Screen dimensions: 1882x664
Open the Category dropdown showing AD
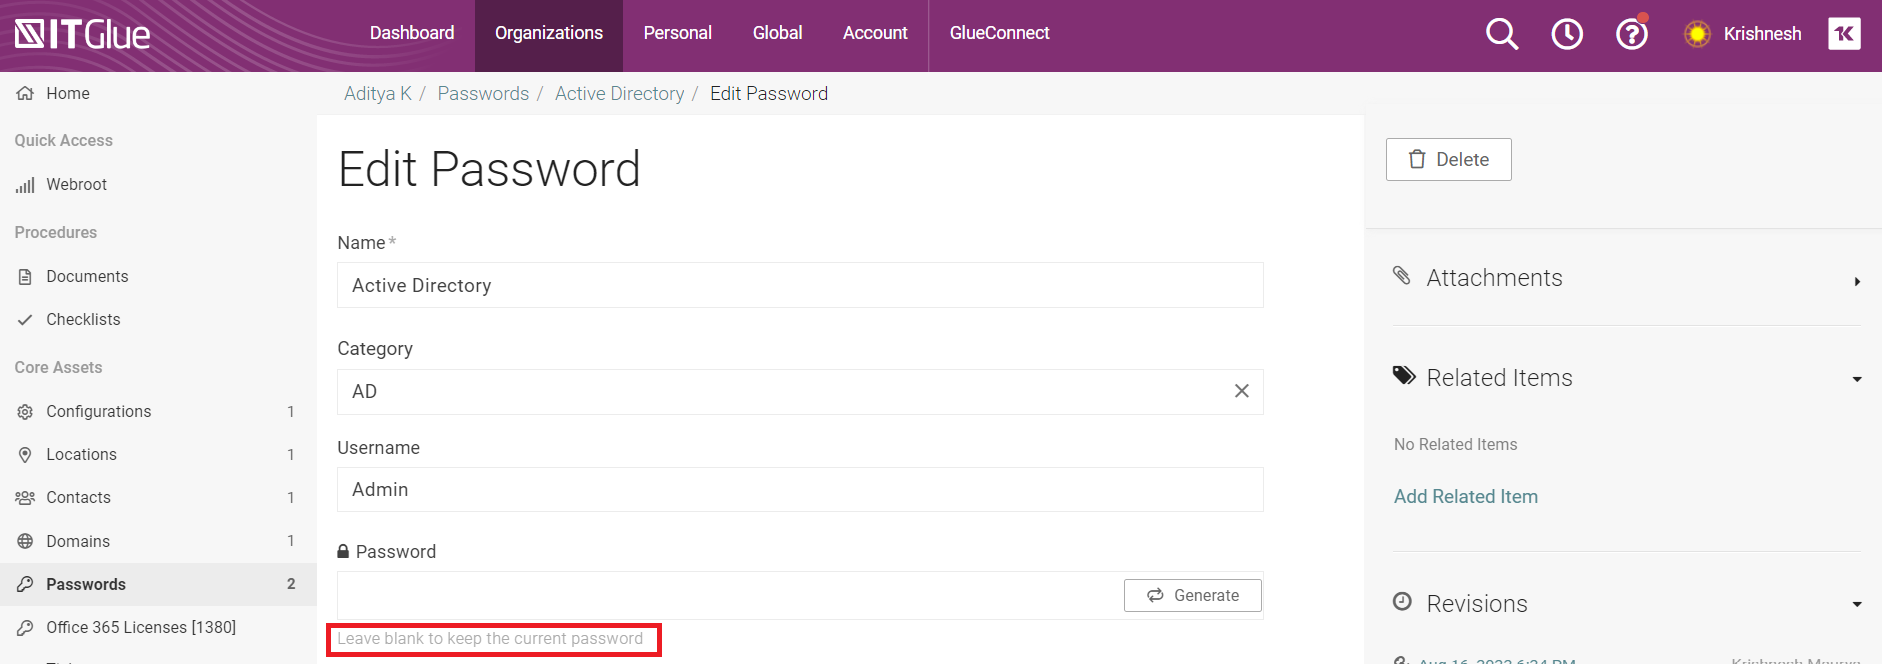800,392
